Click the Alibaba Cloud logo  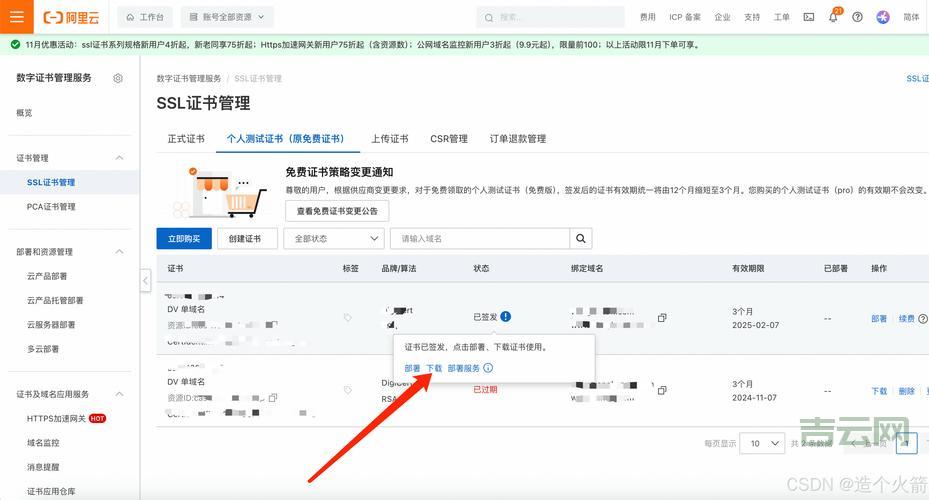point(71,17)
